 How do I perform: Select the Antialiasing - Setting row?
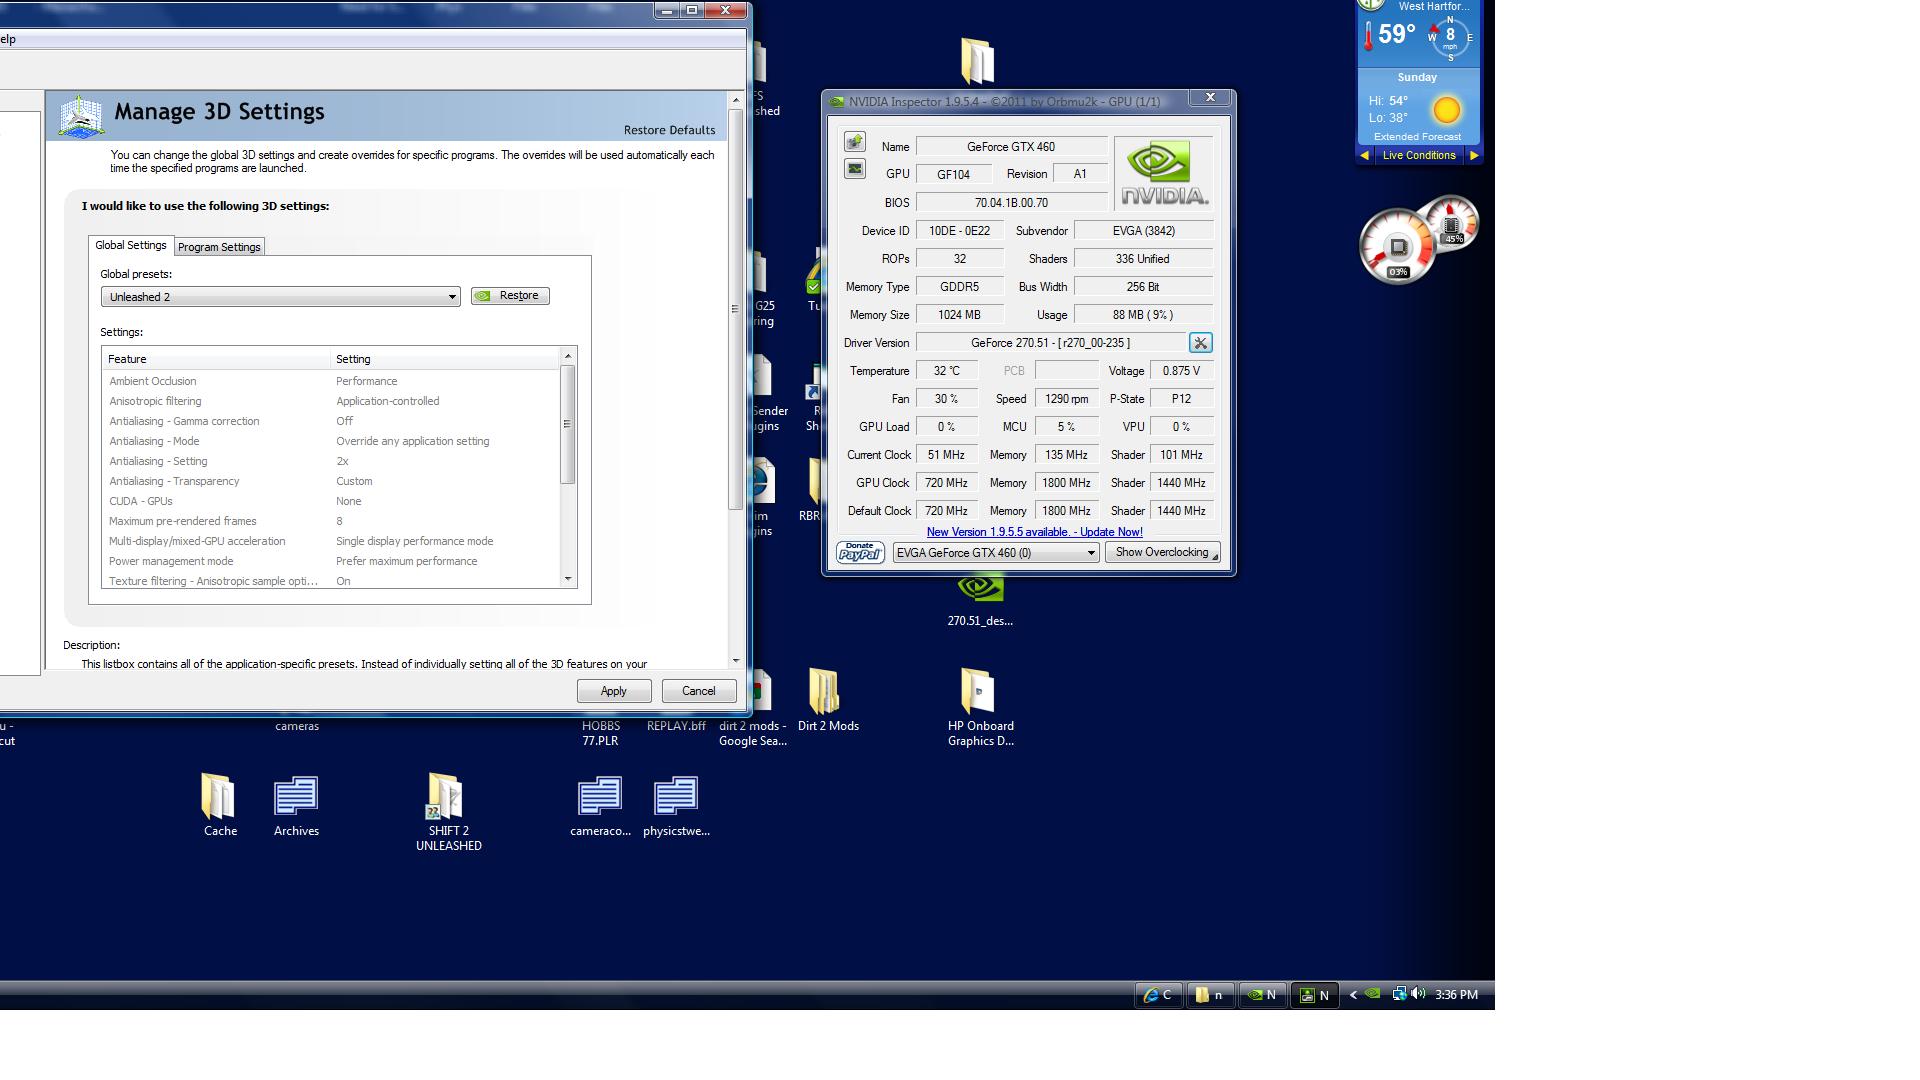click(331, 461)
